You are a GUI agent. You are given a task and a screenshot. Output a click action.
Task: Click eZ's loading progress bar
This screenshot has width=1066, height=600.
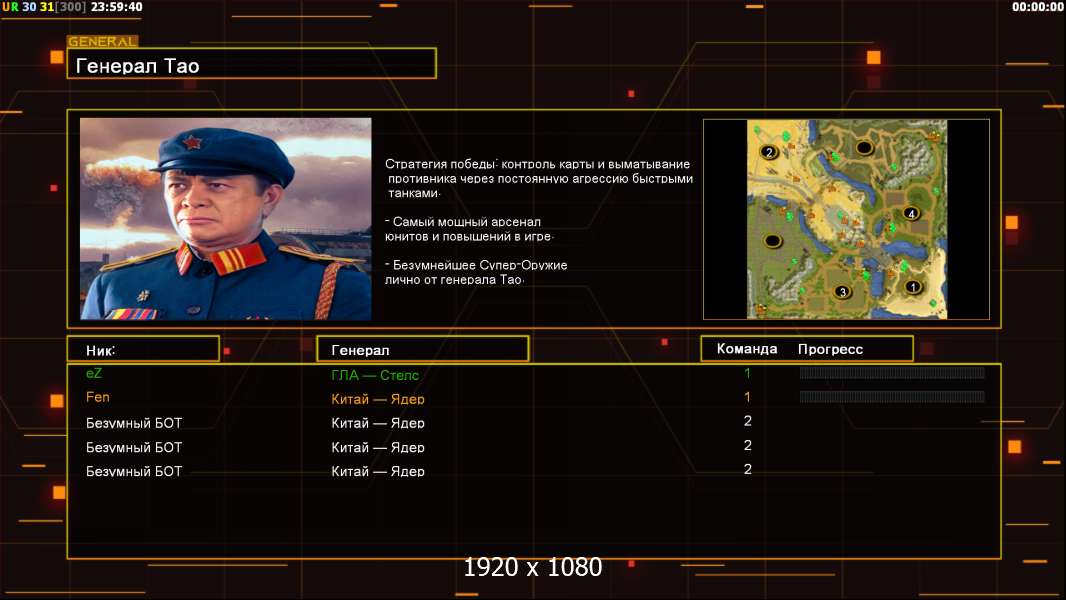pos(892,372)
